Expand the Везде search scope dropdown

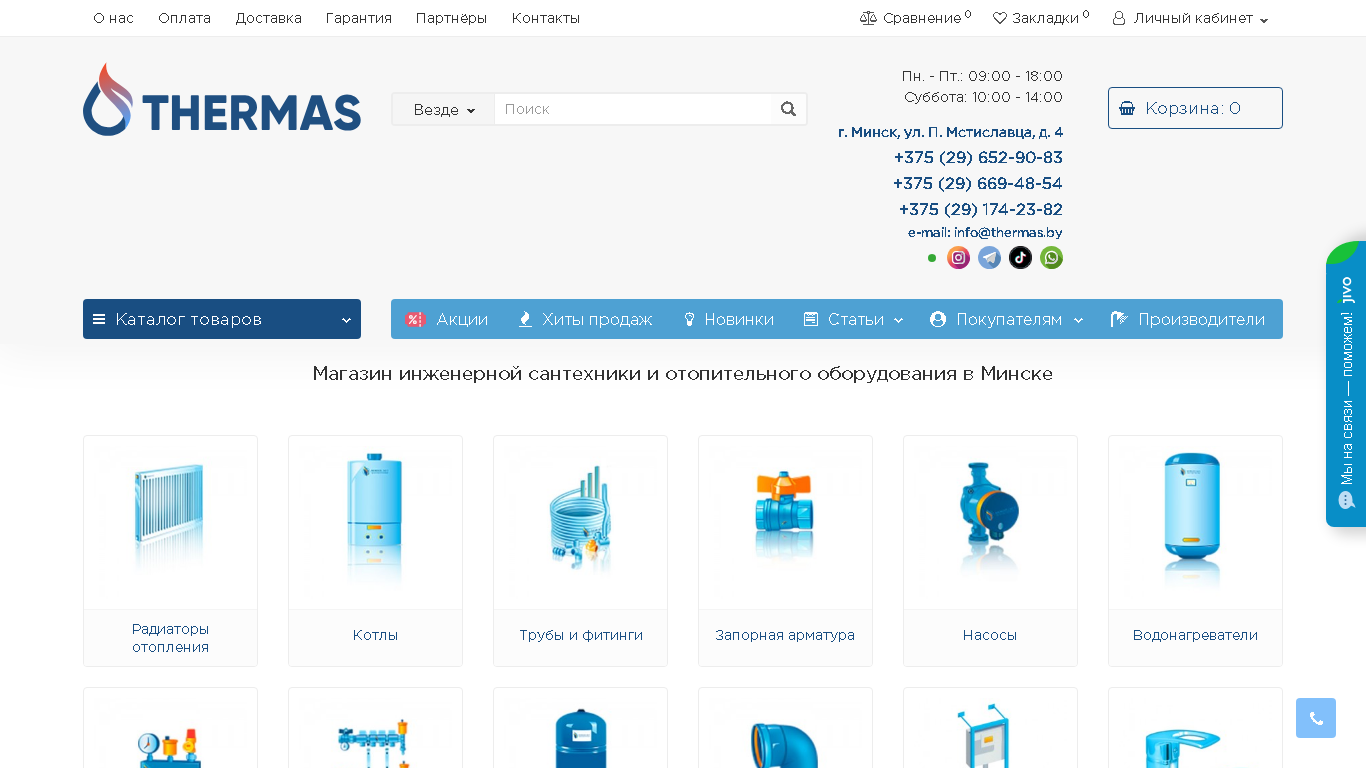click(443, 109)
